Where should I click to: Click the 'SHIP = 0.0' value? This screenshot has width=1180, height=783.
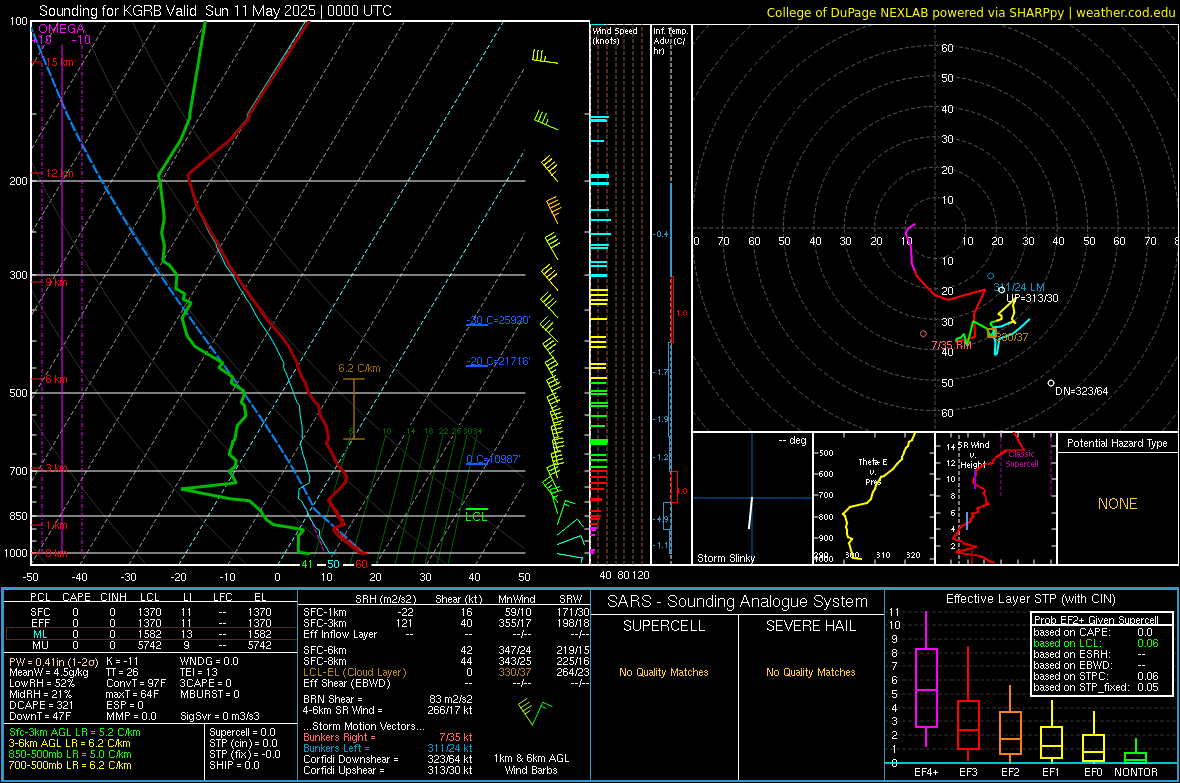tap(234, 765)
